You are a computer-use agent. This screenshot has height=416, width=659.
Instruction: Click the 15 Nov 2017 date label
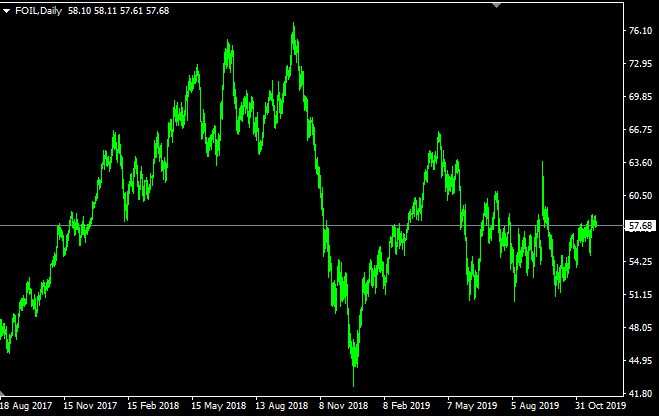coord(90,406)
